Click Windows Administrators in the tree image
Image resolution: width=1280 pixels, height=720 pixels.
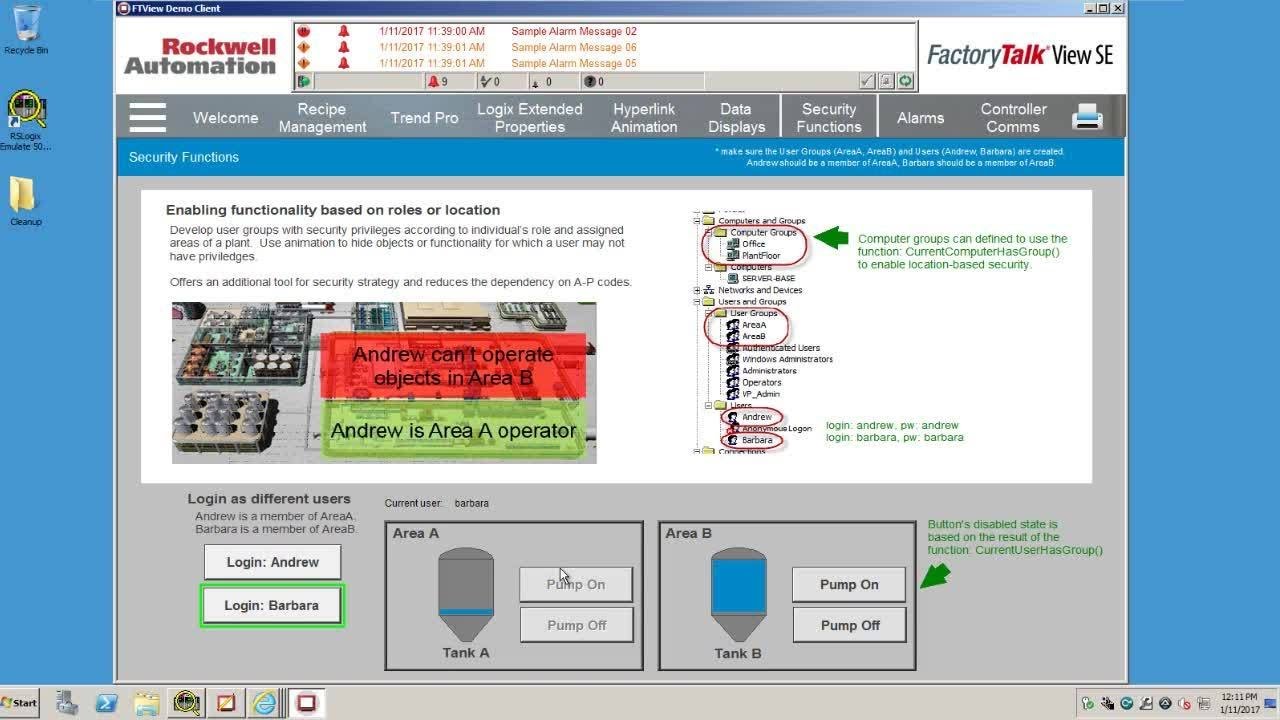(787, 359)
